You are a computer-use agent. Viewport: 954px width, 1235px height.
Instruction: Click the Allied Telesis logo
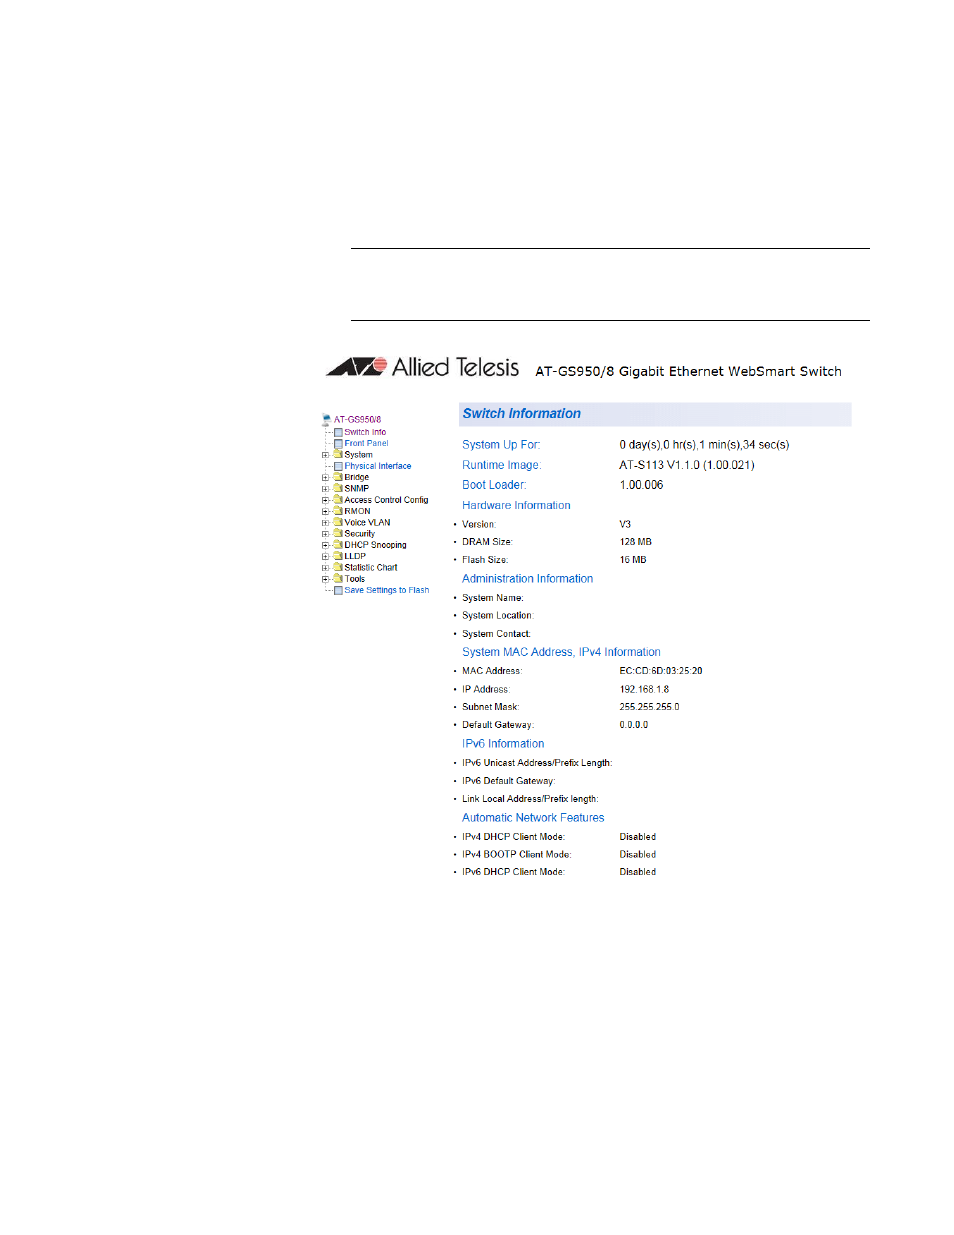pos(423,367)
